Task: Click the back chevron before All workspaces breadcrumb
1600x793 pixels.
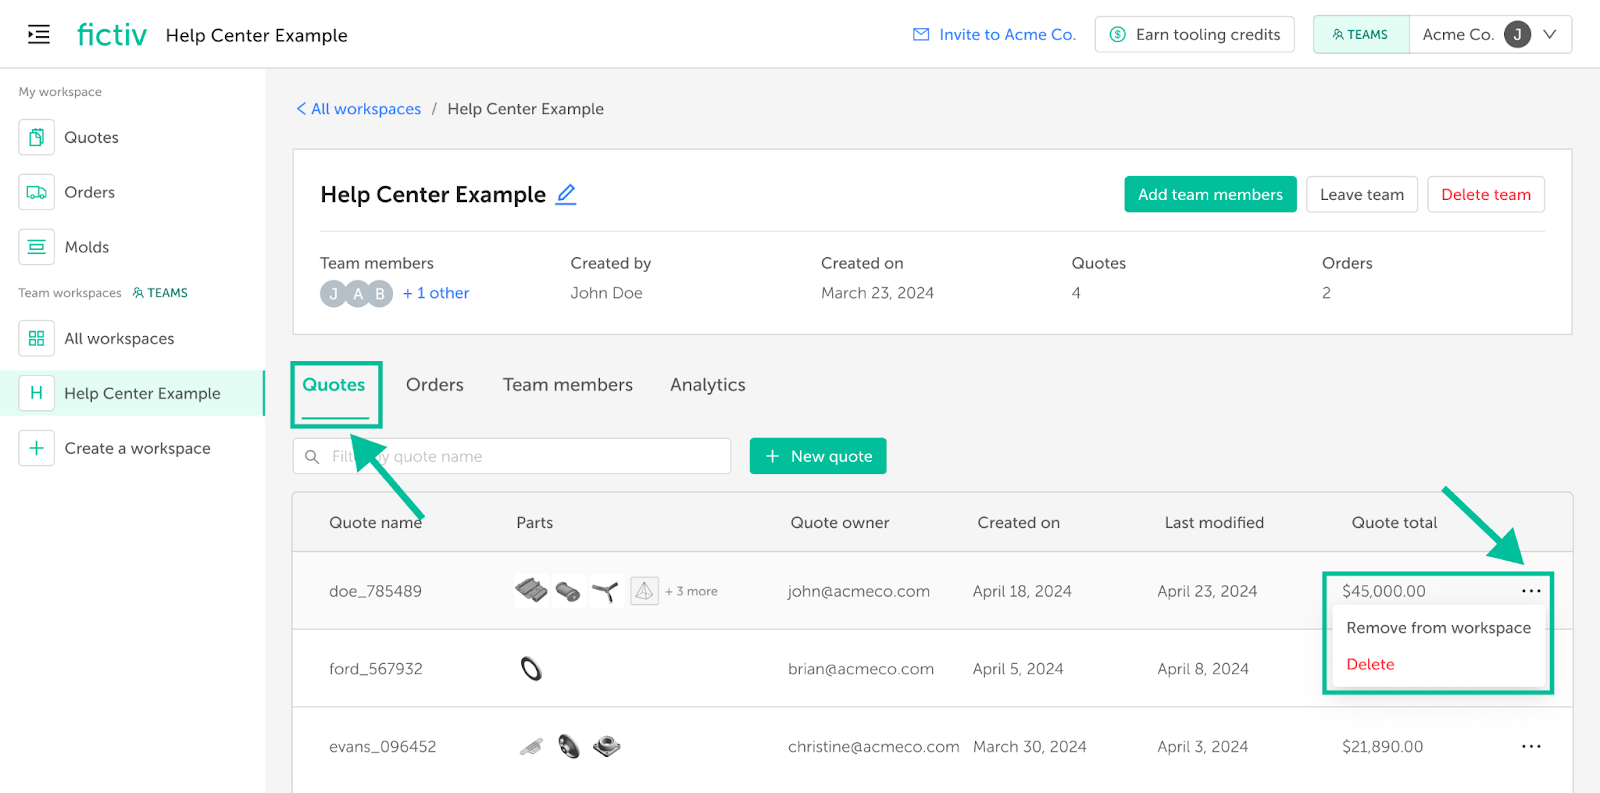Action: pyautogui.click(x=301, y=109)
